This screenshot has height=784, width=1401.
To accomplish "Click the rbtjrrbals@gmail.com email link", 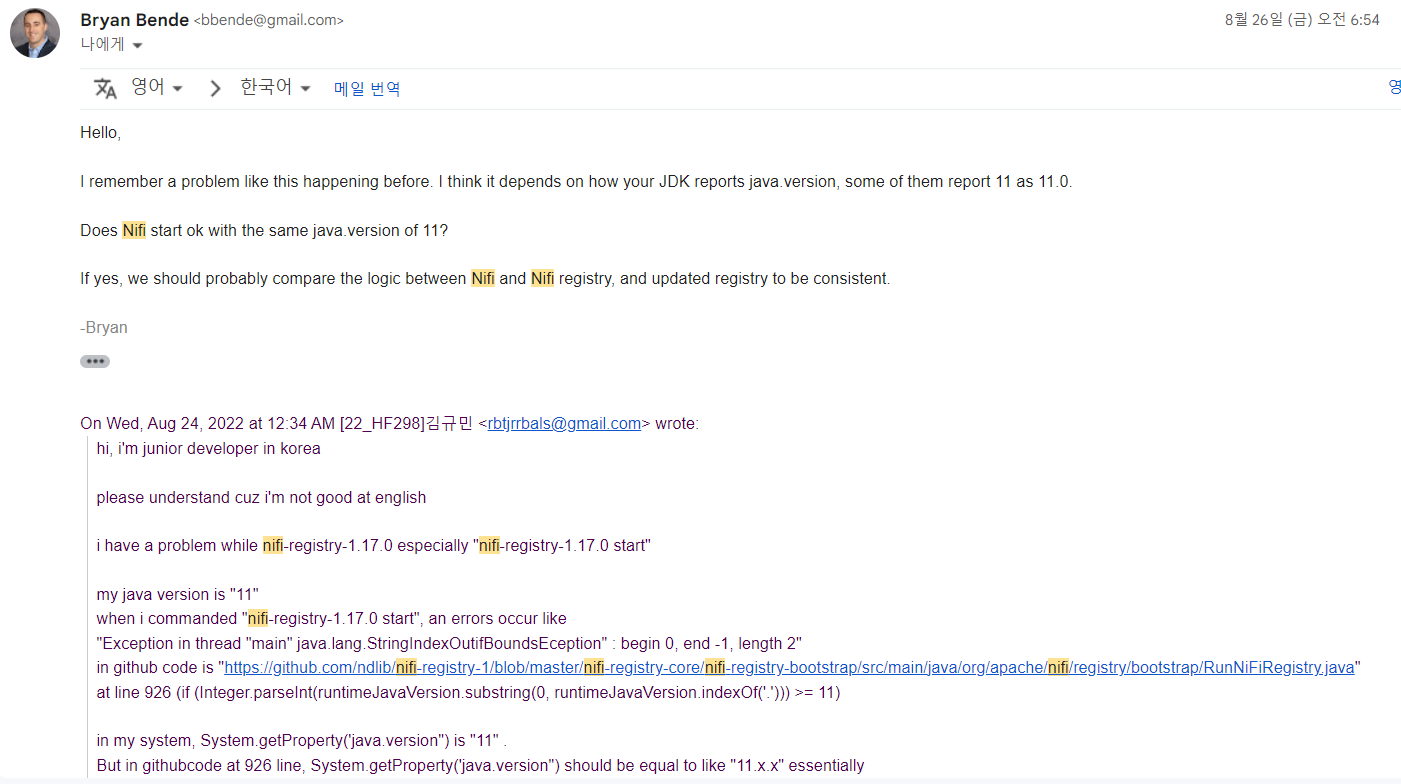I will point(564,424).
